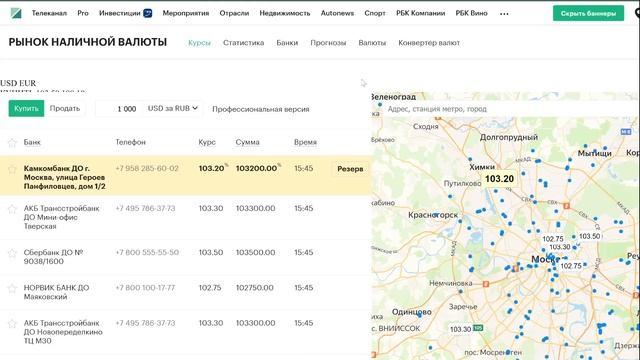
Task: Call НОРВИК БАНК phone +7 800 100-17-77
Action: [x=145, y=288]
